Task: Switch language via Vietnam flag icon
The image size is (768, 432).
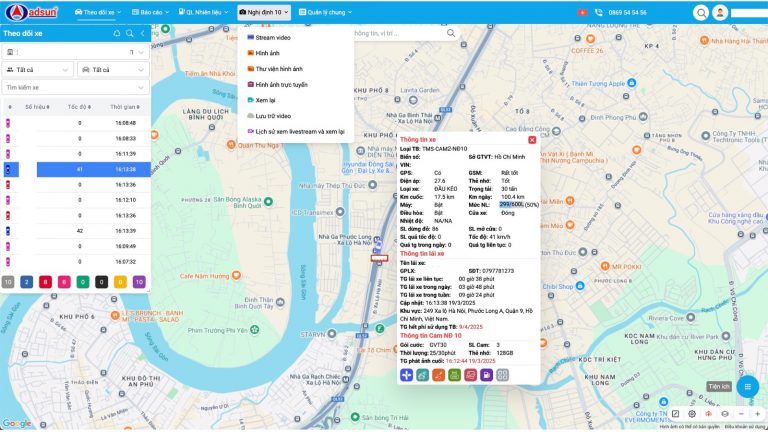Action: point(583,12)
